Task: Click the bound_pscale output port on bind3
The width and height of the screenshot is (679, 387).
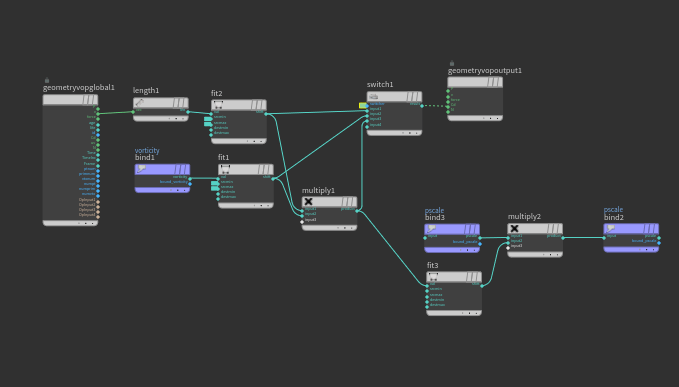Action: pos(480,244)
